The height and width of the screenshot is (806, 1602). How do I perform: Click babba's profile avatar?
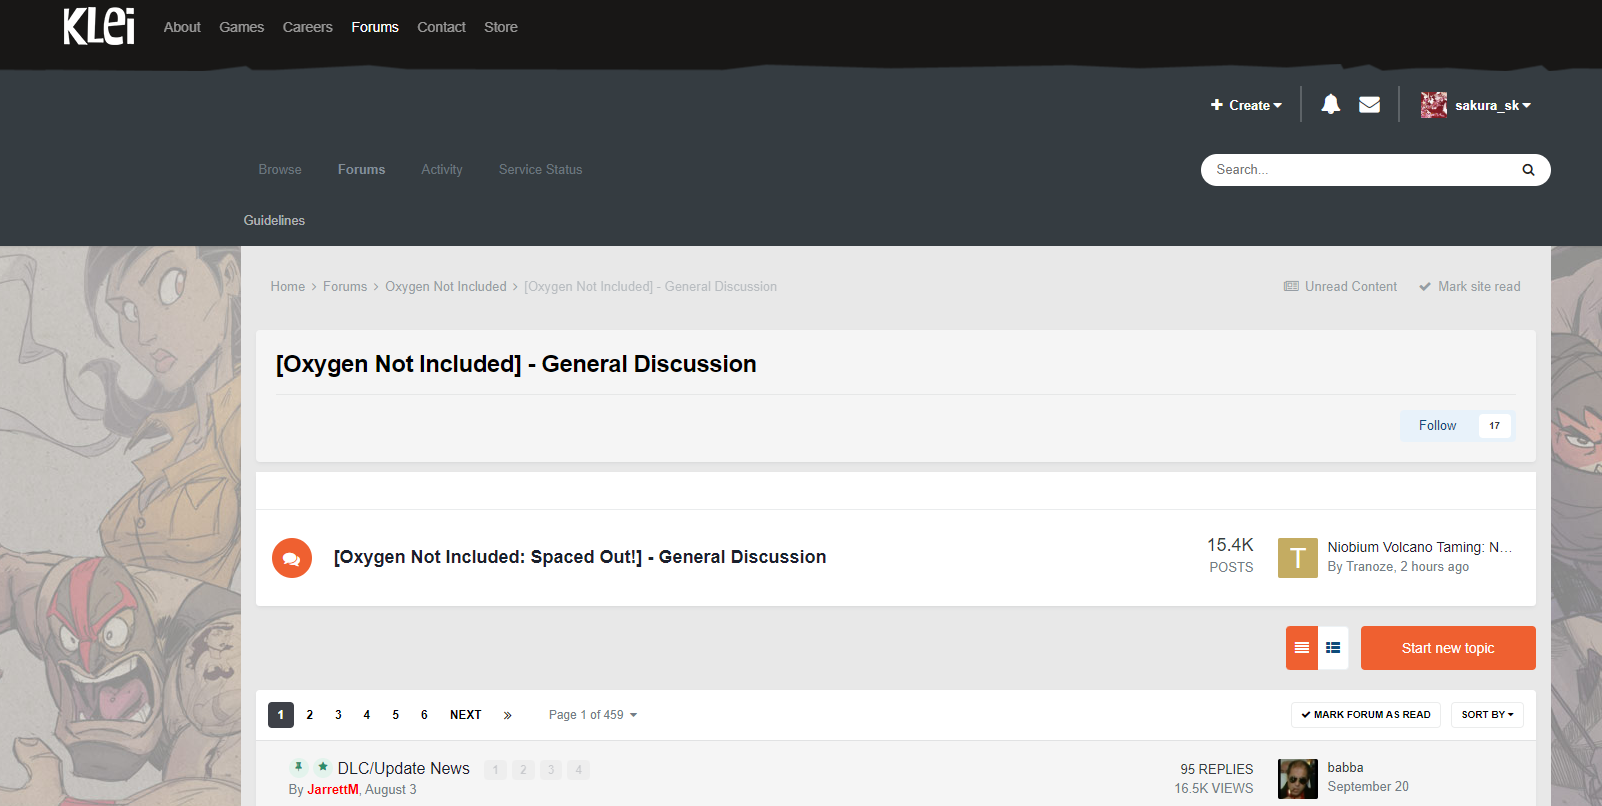pos(1297,778)
